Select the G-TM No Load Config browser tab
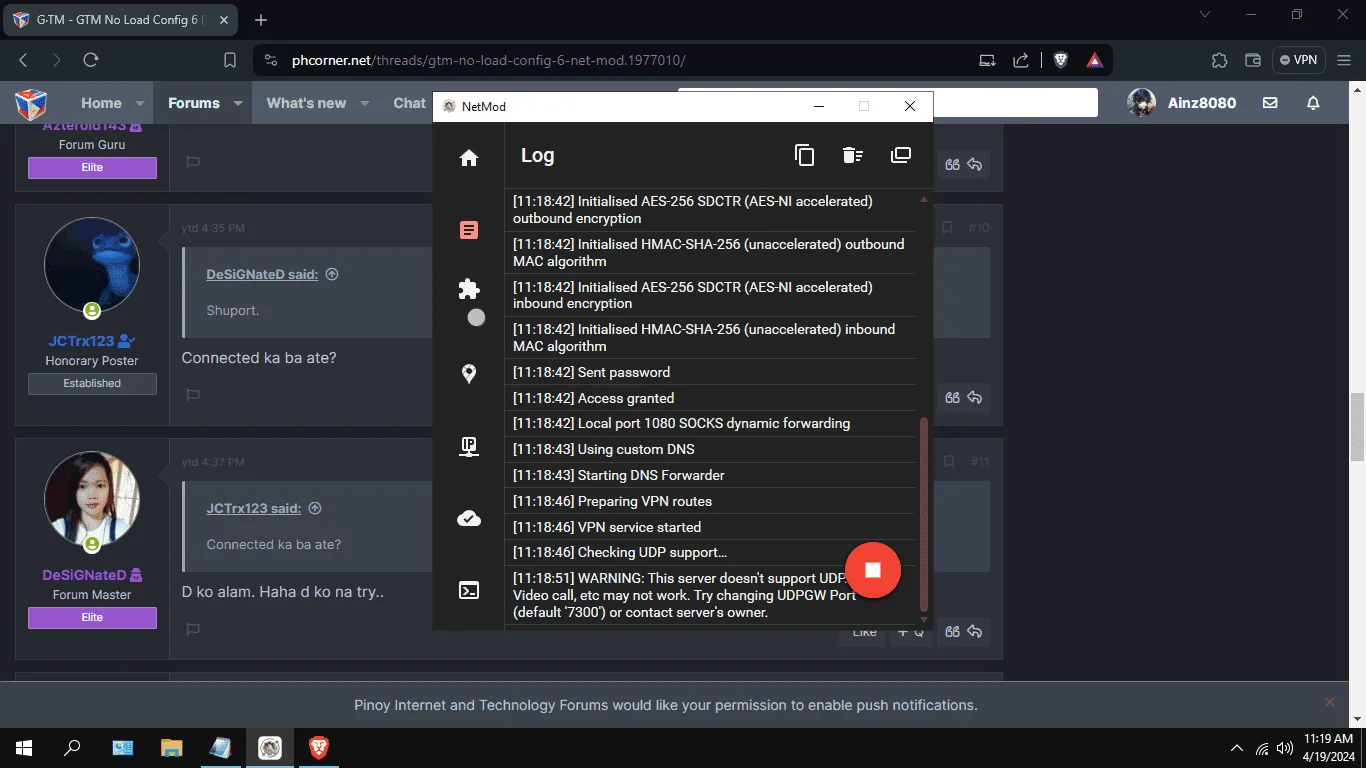The width and height of the screenshot is (1366, 768). click(120, 19)
